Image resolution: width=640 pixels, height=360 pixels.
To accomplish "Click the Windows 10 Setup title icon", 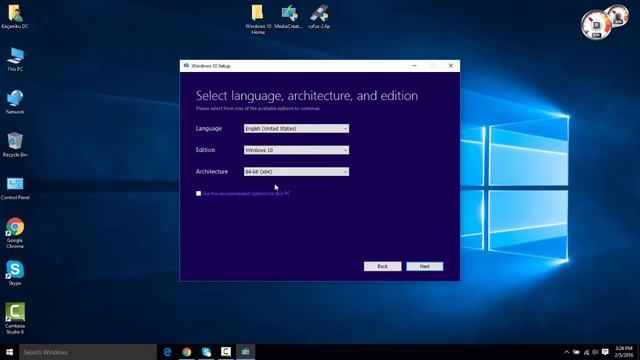I will (186, 65).
